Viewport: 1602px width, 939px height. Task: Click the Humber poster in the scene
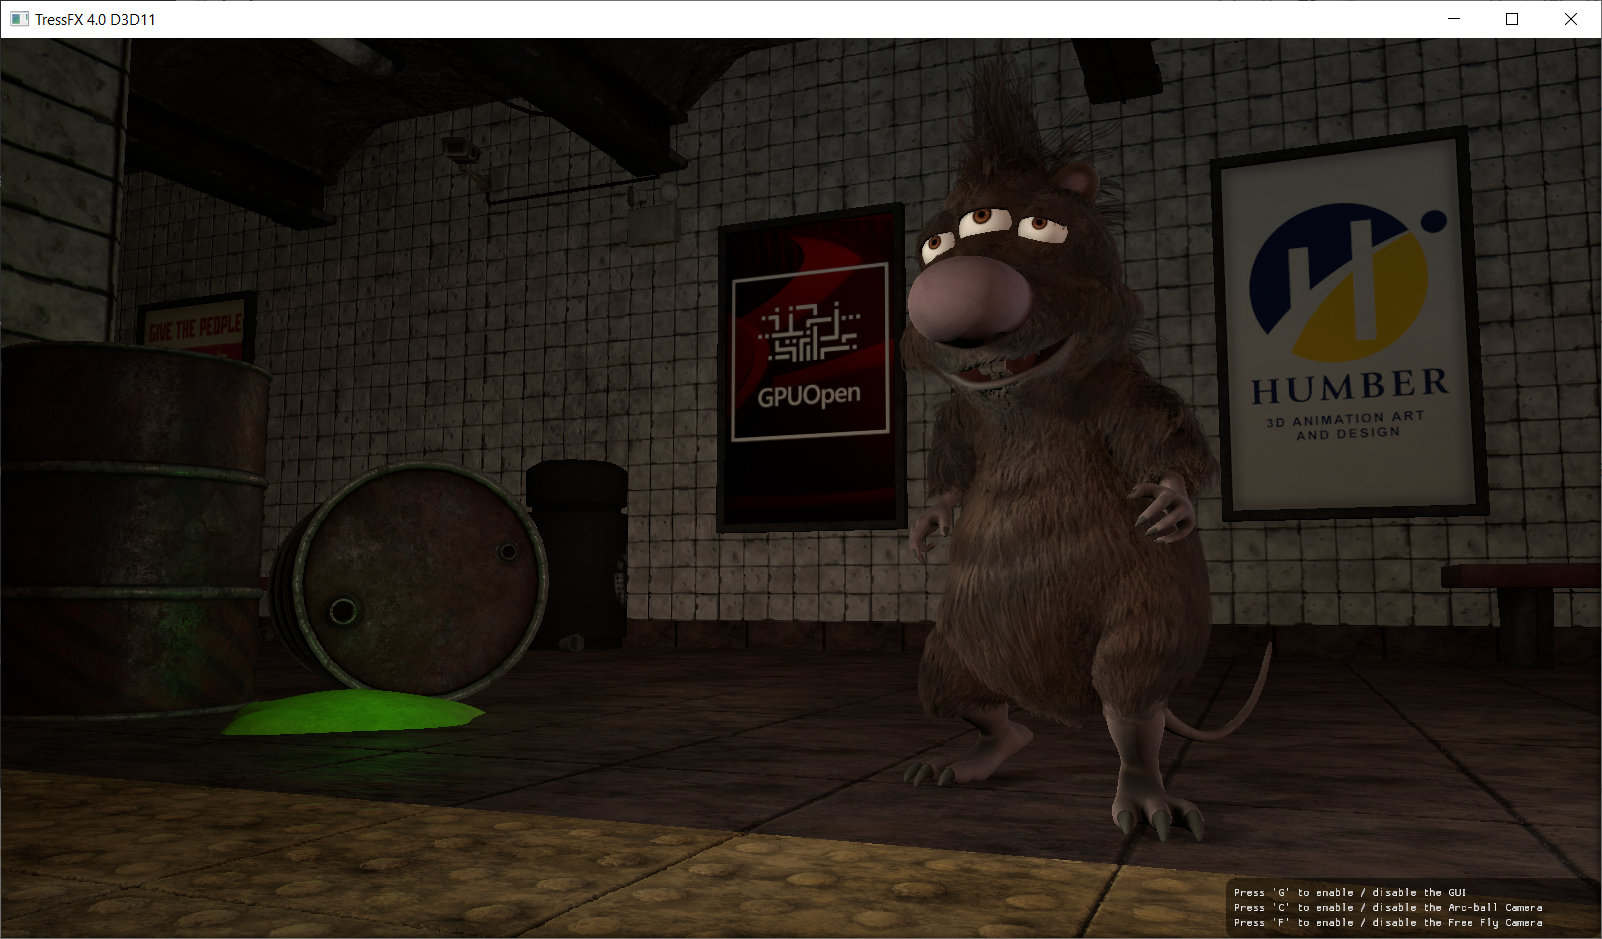(x=1349, y=325)
